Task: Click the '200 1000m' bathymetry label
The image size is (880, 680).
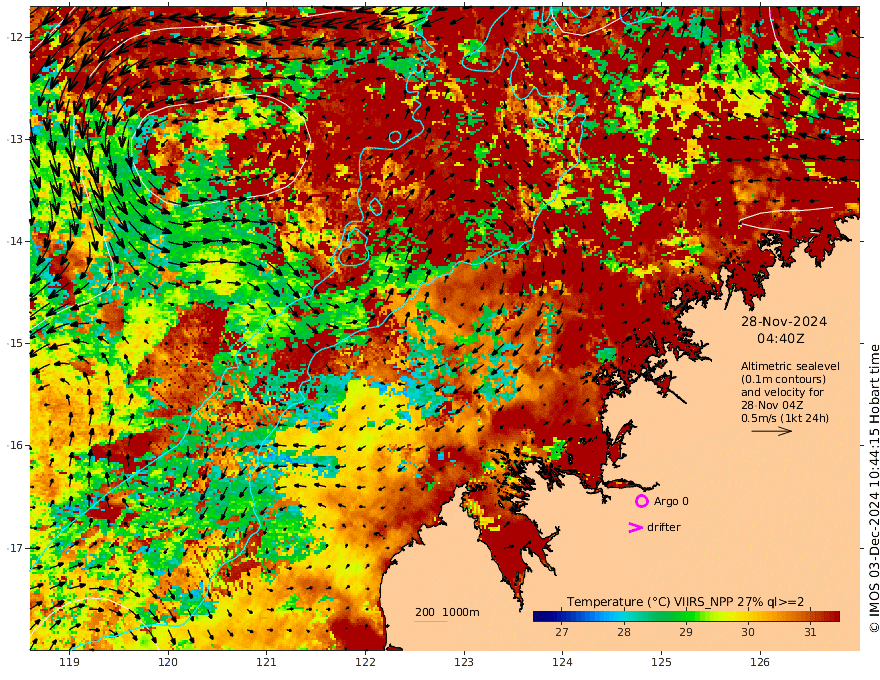Action: pos(447,612)
